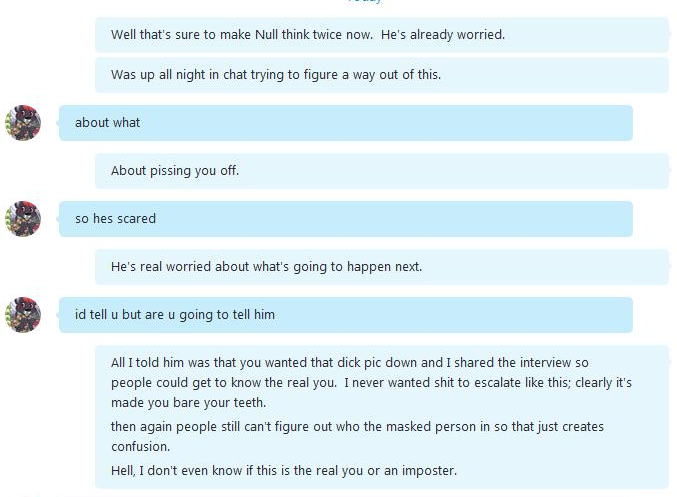
Task: Select the message "Well that's sure to make Null think twice"
Action: point(382,35)
